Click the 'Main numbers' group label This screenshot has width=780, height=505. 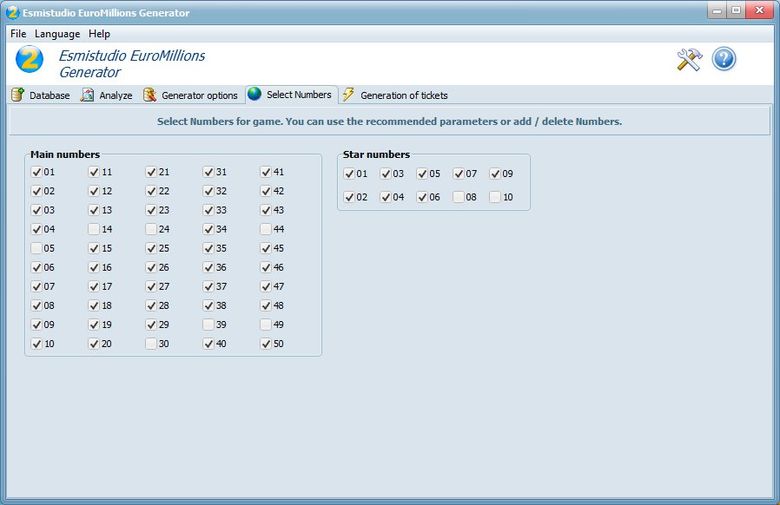65,155
